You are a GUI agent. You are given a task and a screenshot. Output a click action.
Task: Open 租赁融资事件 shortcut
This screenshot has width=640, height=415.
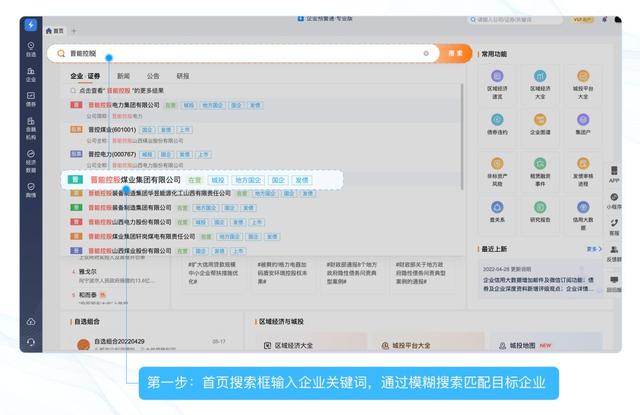540,172
